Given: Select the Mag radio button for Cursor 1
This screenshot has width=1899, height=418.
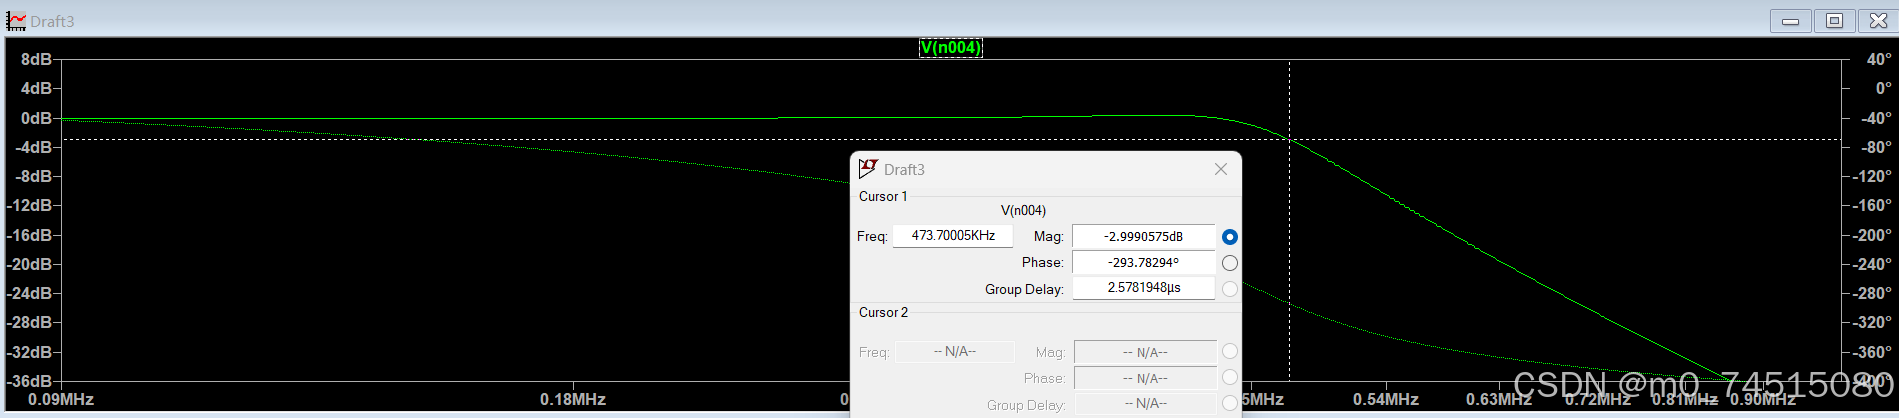Looking at the screenshot, I should pos(1230,237).
